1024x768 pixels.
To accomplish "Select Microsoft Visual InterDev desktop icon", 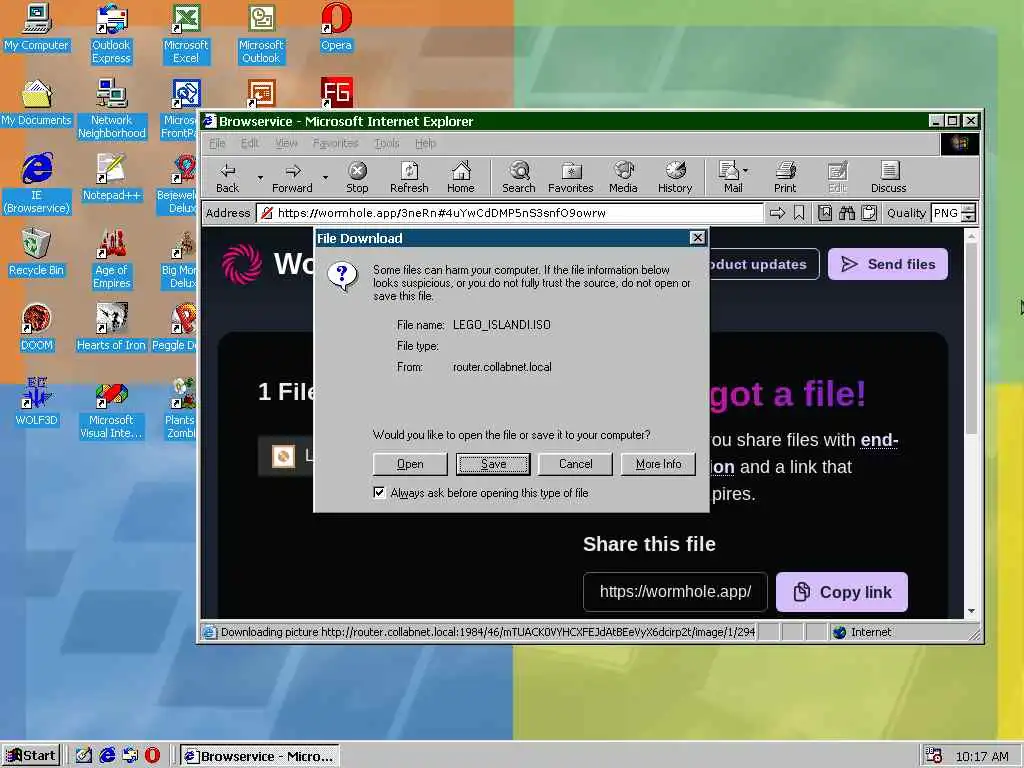I will (x=111, y=409).
